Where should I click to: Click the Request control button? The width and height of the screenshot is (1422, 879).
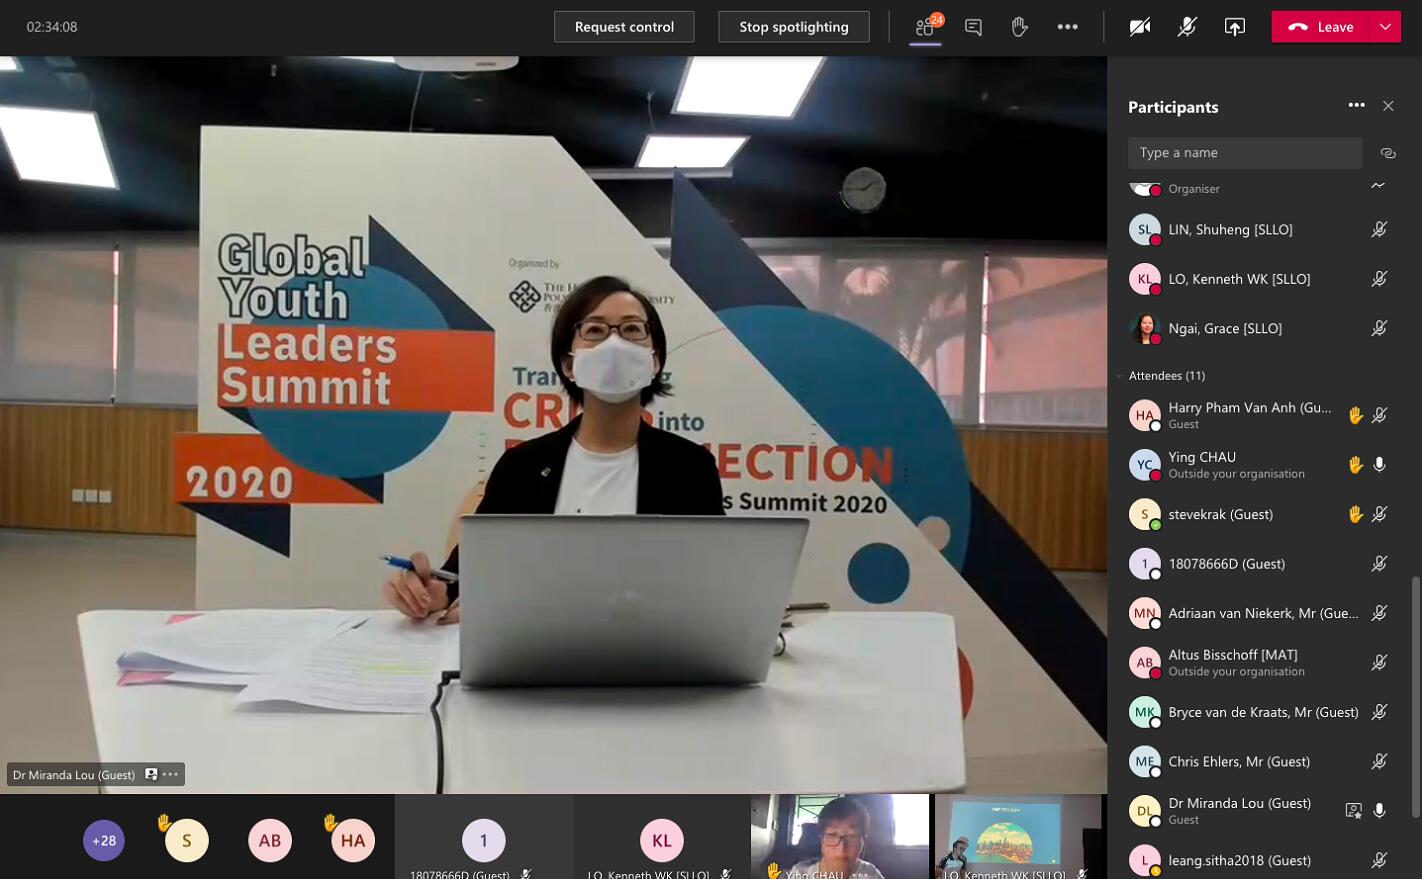click(624, 27)
